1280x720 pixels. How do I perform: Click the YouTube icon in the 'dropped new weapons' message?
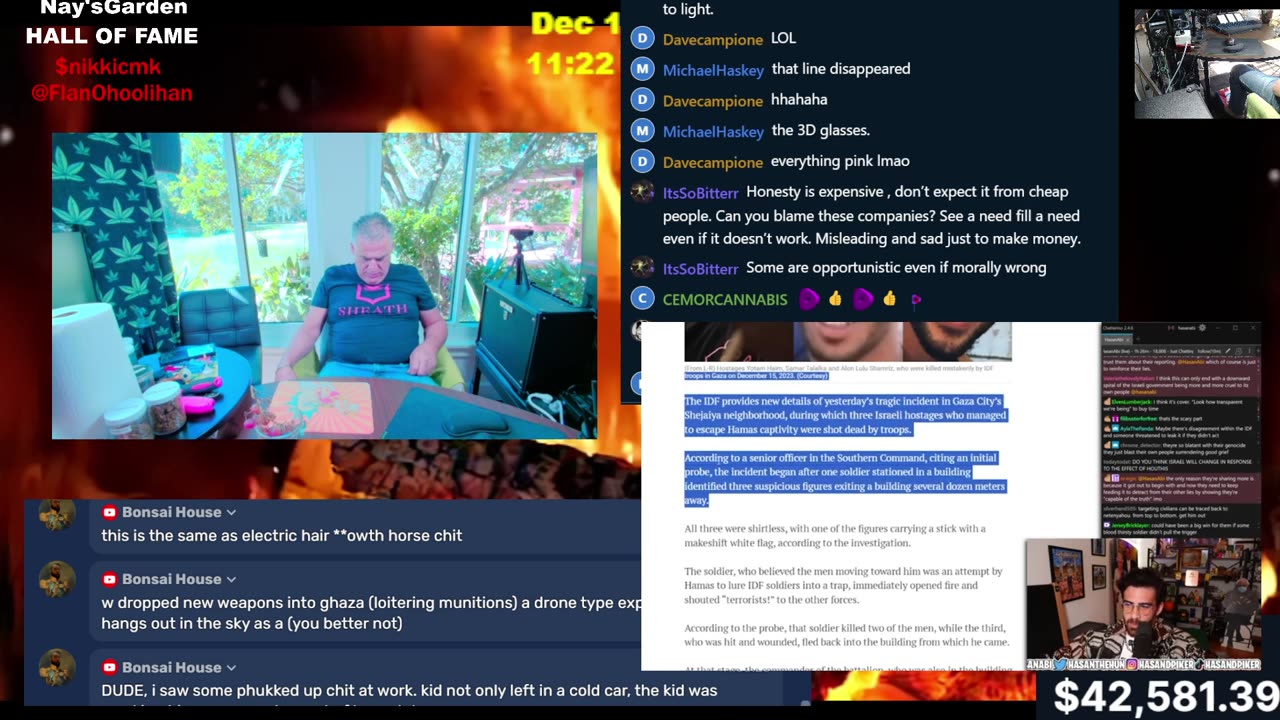[x=110, y=579]
